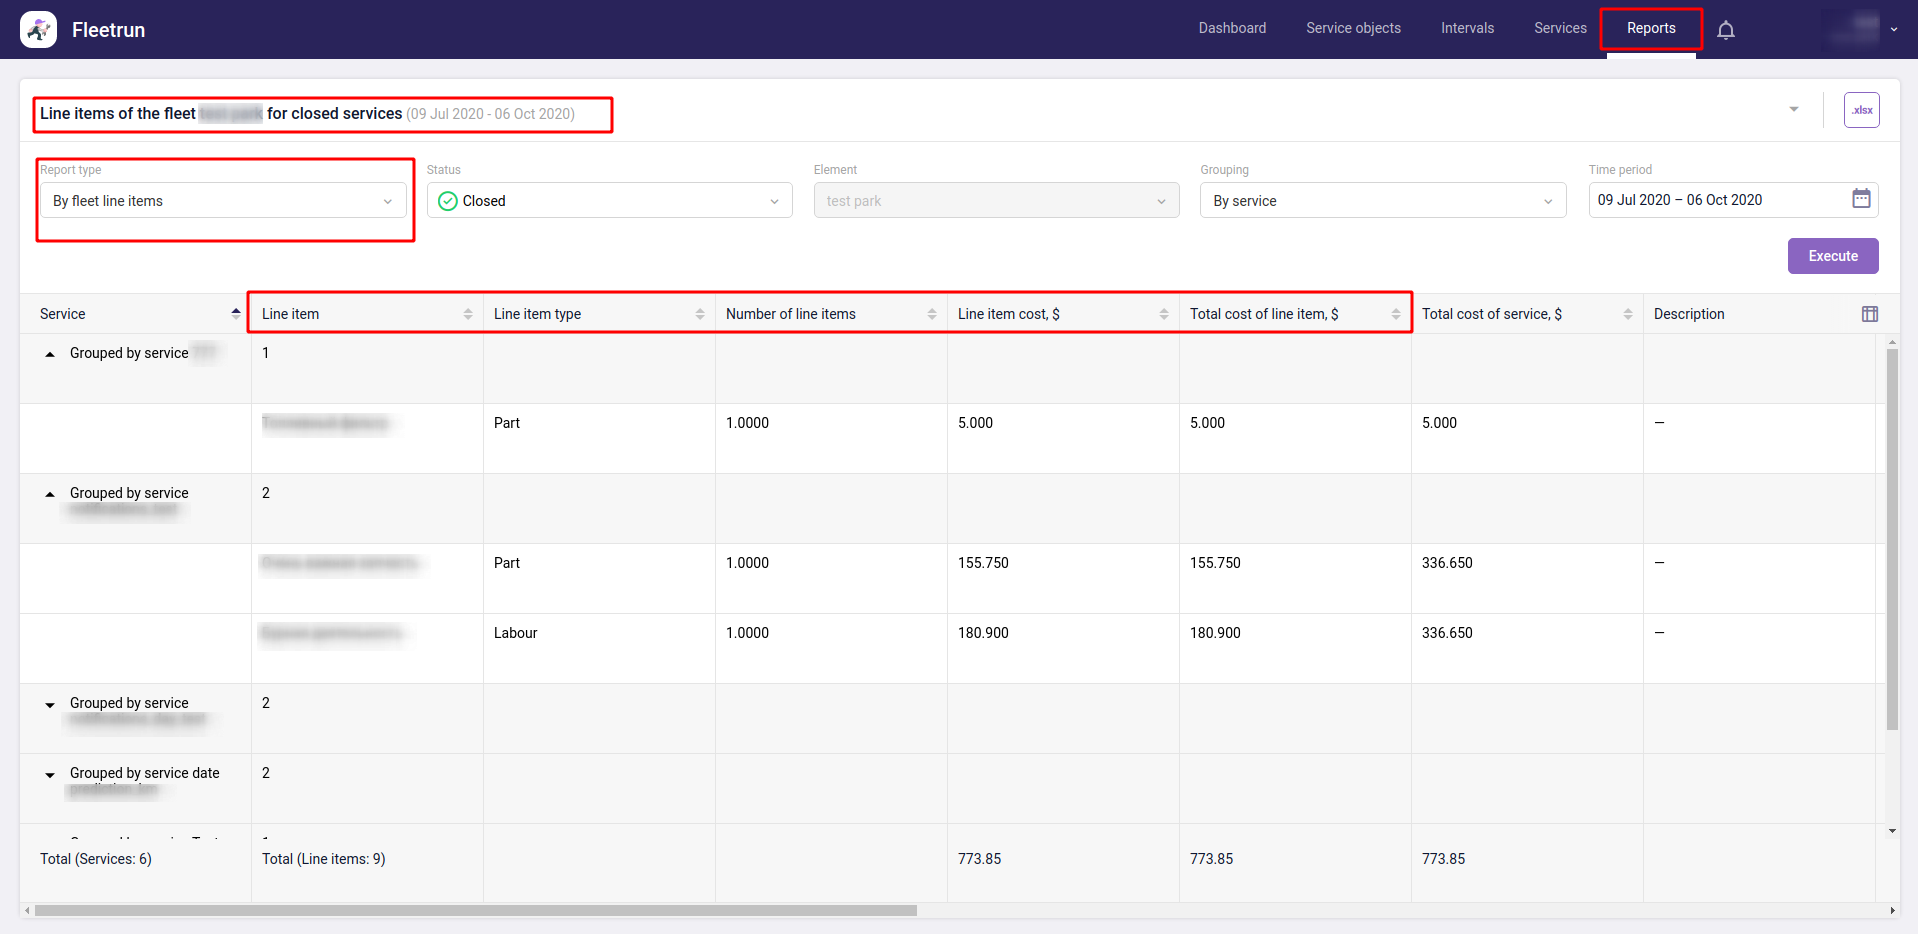This screenshot has height=934, width=1918.
Task: Click the Fleetrun logo icon
Action: 39,30
